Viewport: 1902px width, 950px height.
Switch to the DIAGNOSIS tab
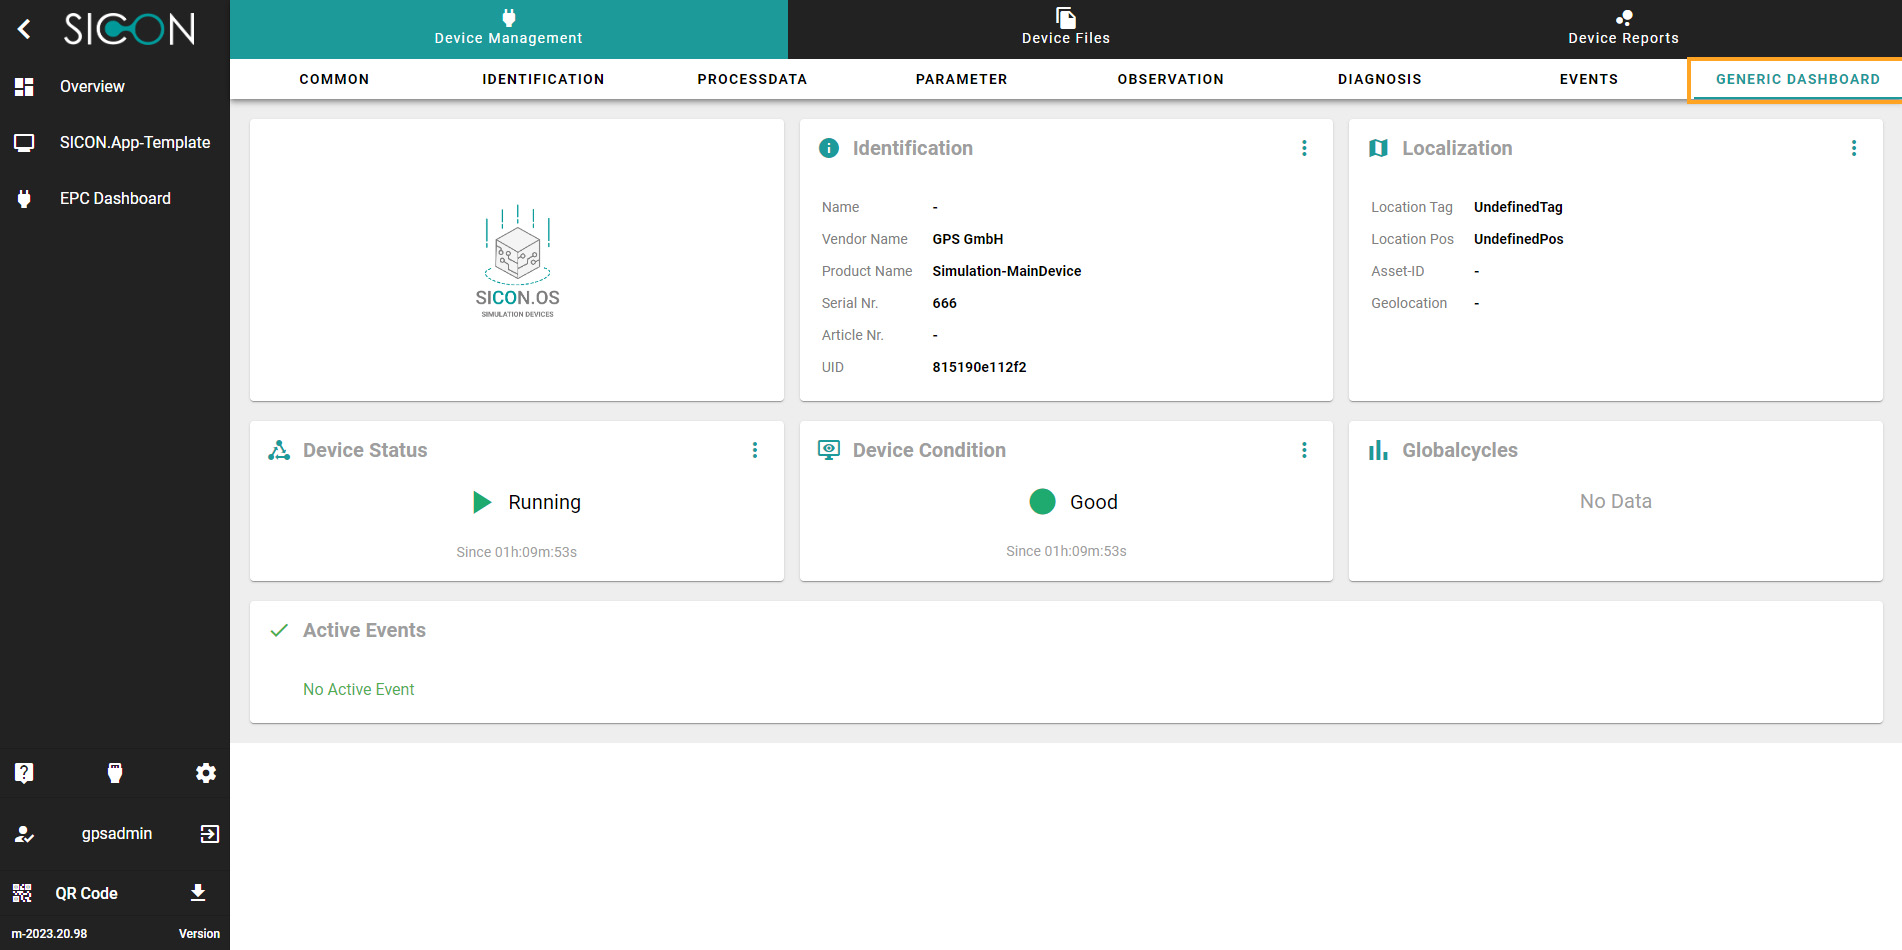point(1380,79)
